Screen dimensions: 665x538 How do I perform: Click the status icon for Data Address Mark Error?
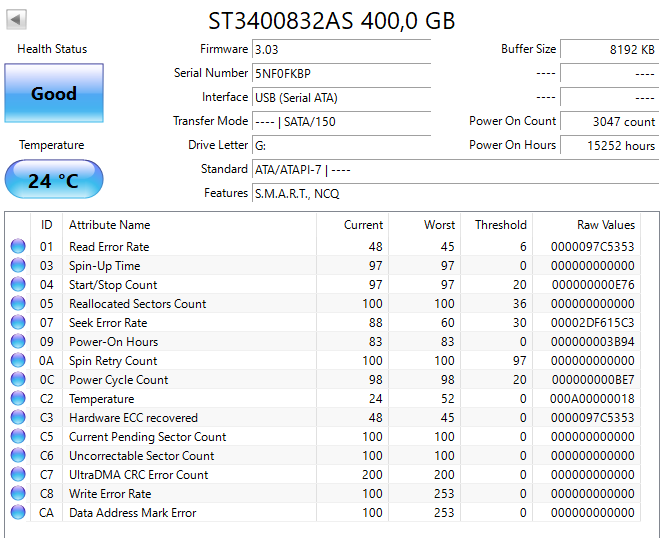click(18, 513)
